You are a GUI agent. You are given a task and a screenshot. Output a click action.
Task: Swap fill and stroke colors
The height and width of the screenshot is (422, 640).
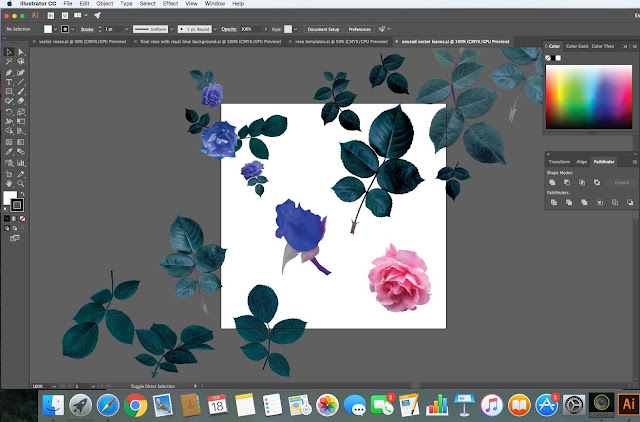23,194
